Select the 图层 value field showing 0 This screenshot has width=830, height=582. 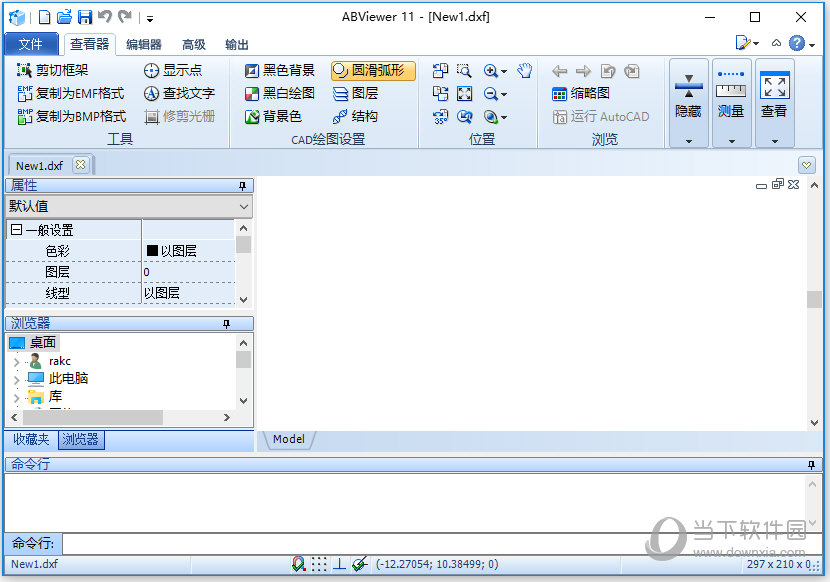188,272
